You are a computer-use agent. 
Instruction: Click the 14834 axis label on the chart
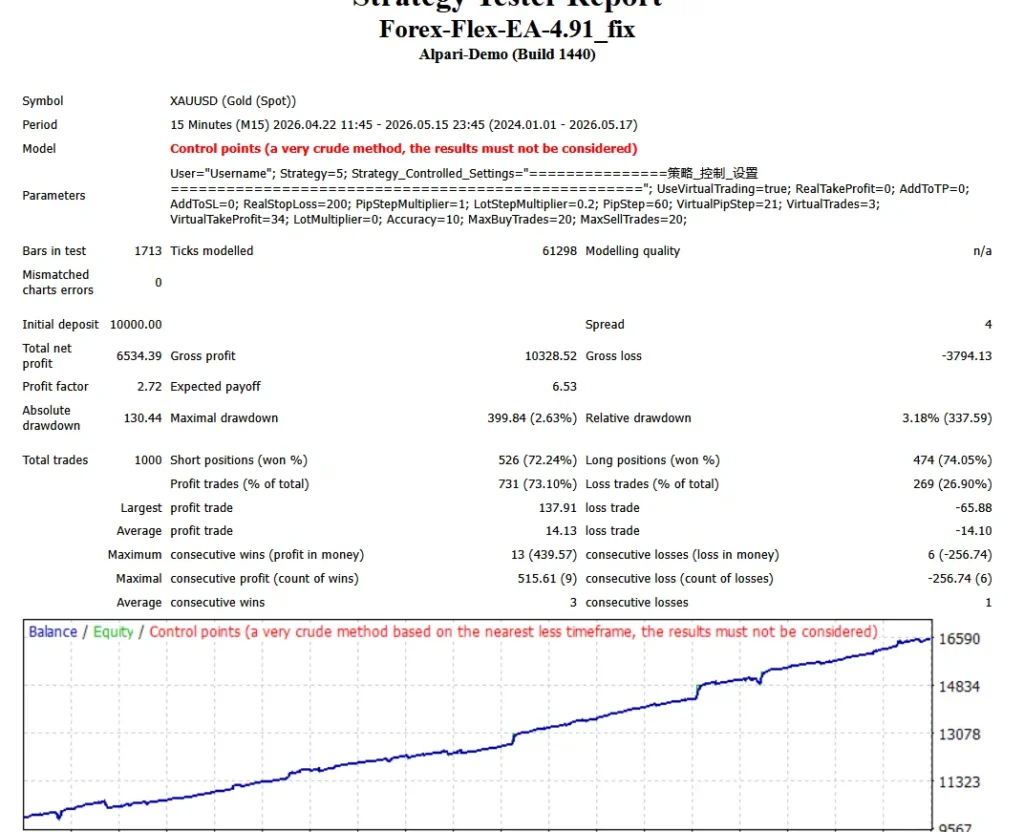pos(959,686)
